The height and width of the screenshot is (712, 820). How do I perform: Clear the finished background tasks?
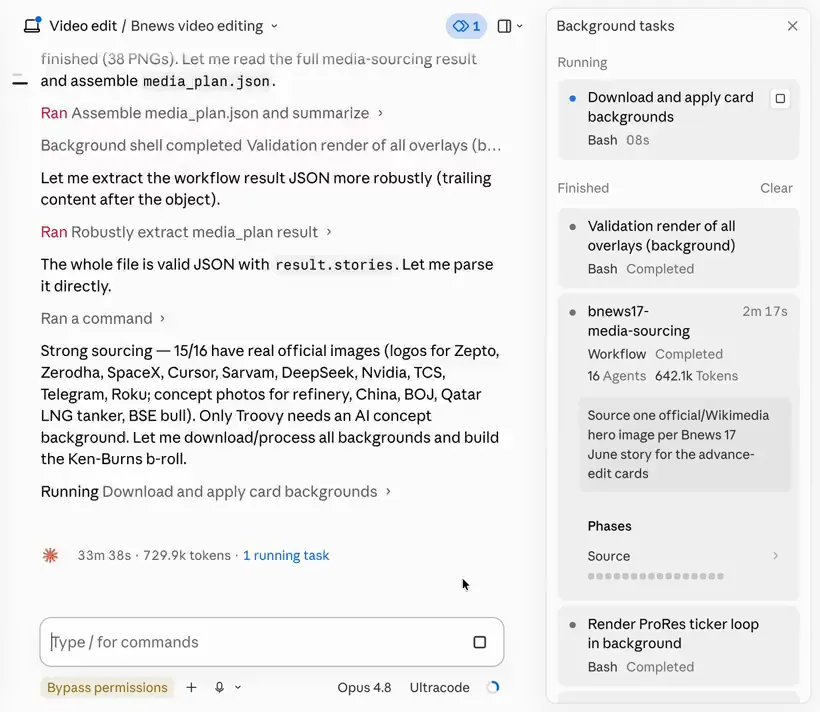[776, 188]
